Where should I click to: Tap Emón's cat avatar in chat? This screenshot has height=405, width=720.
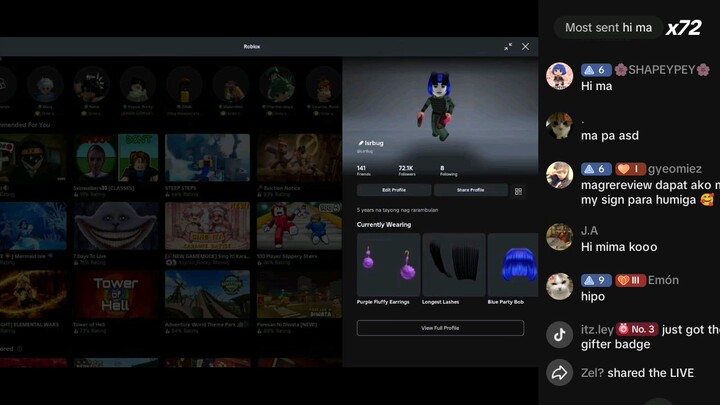(x=560, y=287)
